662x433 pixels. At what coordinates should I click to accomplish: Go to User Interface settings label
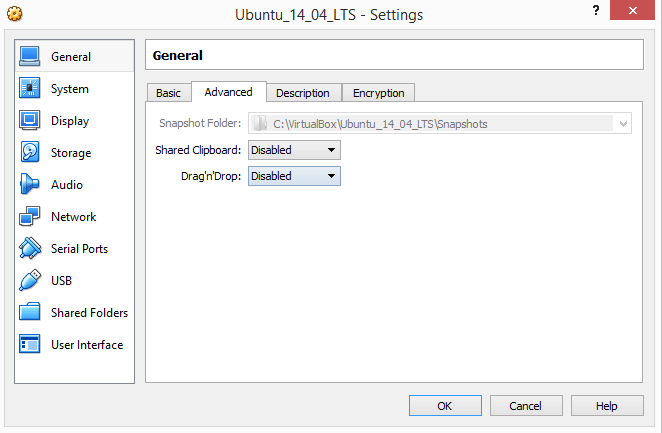click(87, 345)
